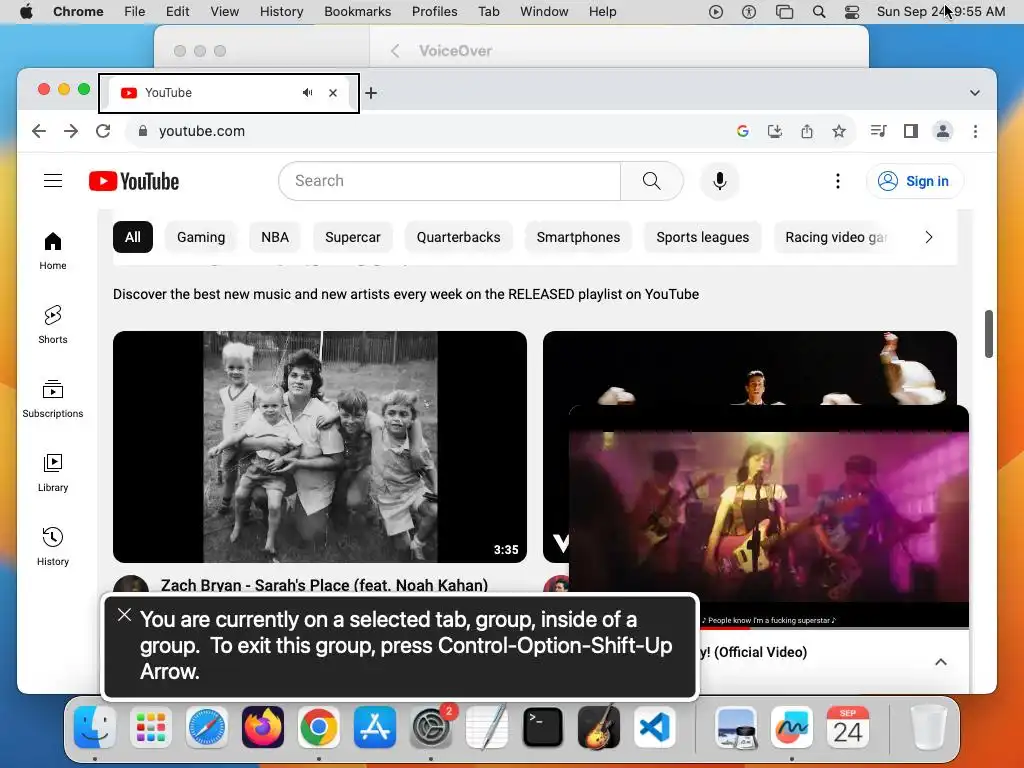Select the All filter chip

(133, 237)
